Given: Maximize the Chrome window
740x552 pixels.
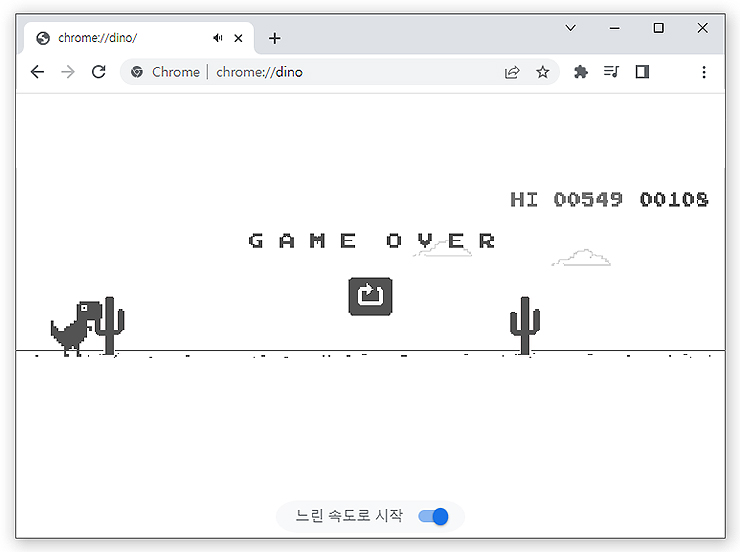Looking at the screenshot, I should pyautogui.click(x=658, y=28).
